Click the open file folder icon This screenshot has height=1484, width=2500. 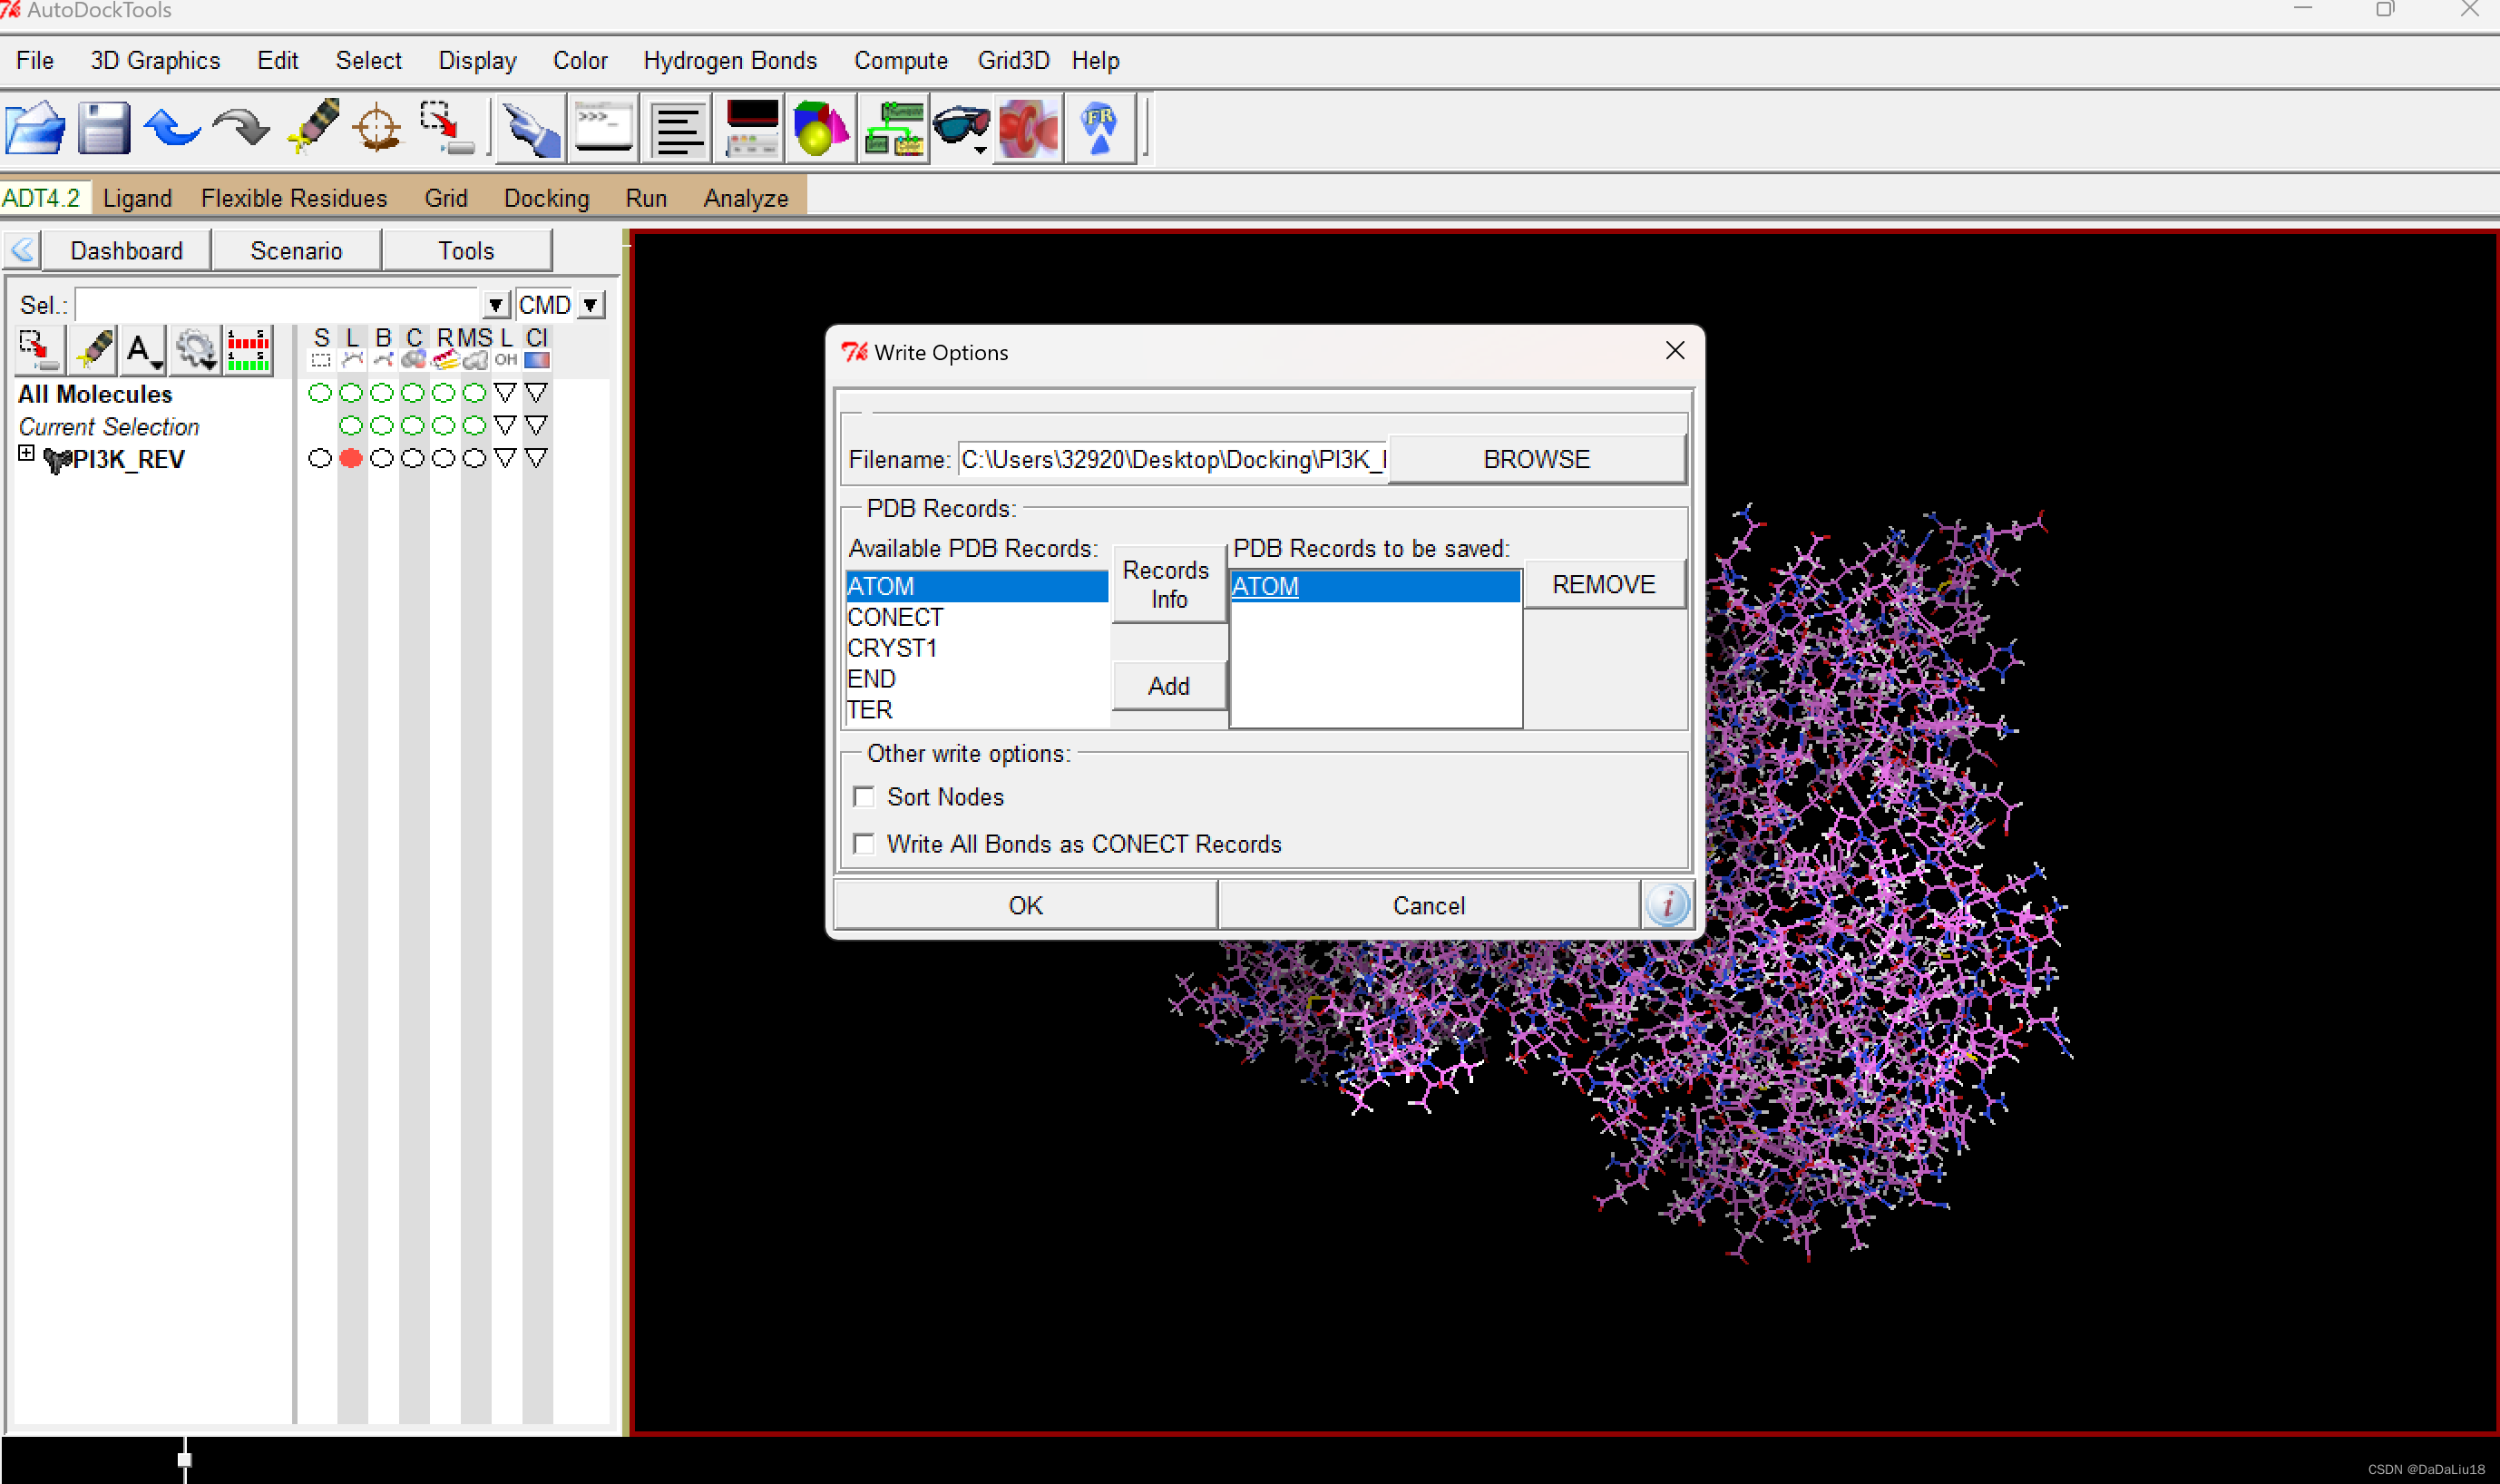tap(36, 128)
